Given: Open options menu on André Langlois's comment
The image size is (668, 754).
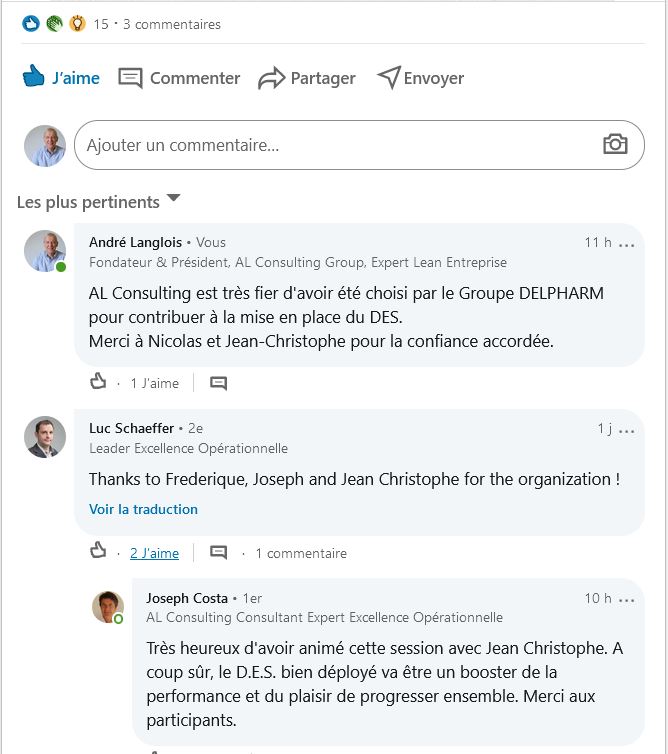Looking at the screenshot, I should (x=627, y=243).
